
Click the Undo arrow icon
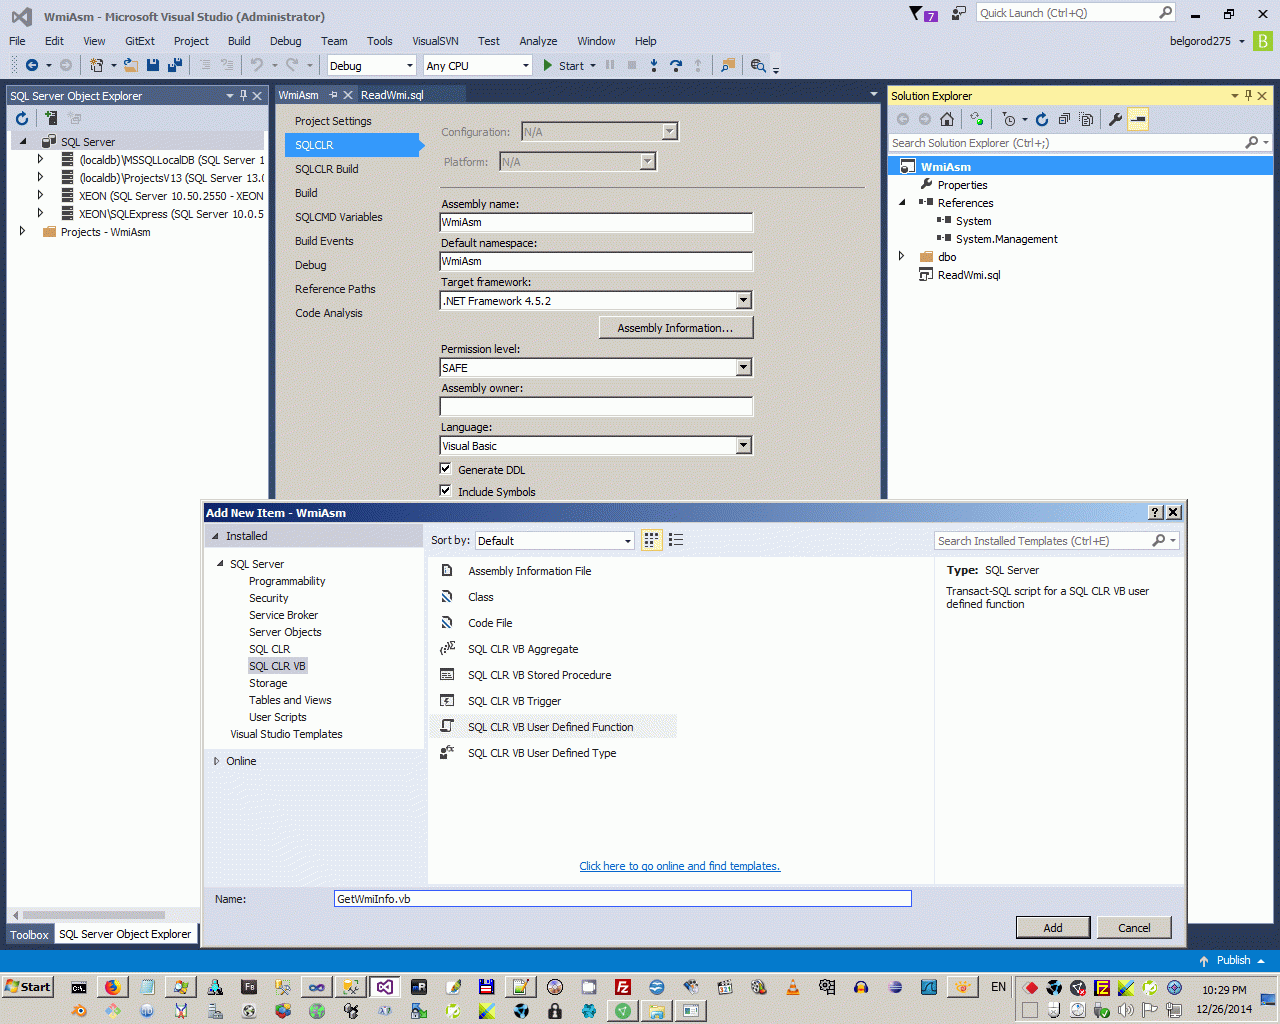[x=258, y=65]
